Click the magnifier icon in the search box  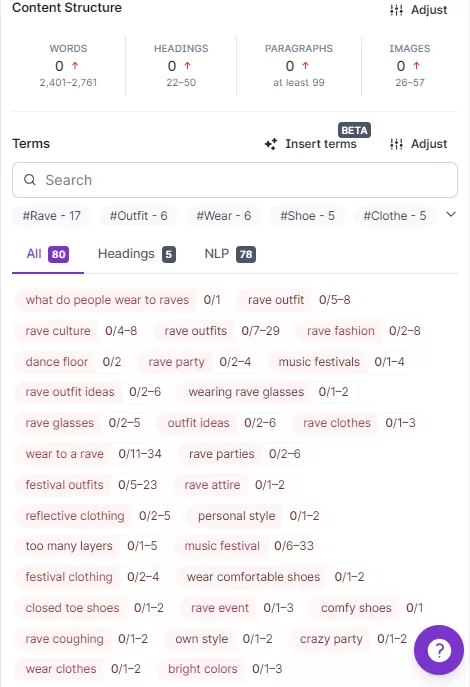pos(30,180)
